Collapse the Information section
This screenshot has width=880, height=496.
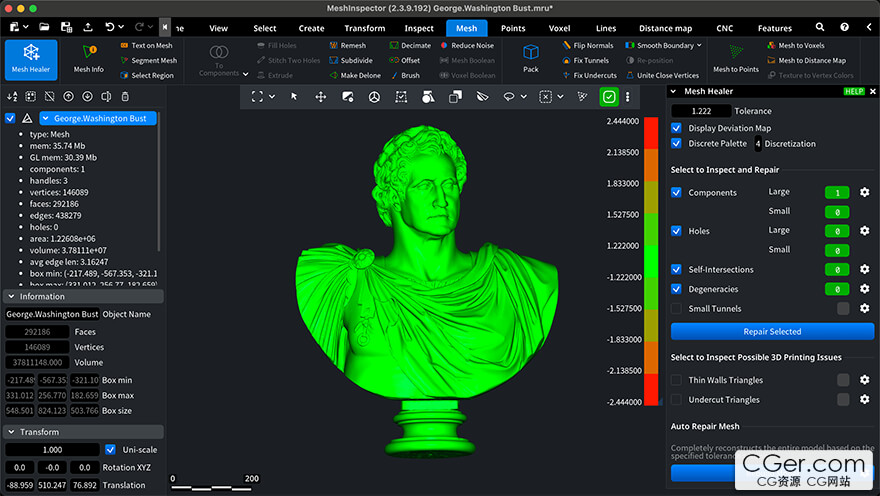click(12, 297)
